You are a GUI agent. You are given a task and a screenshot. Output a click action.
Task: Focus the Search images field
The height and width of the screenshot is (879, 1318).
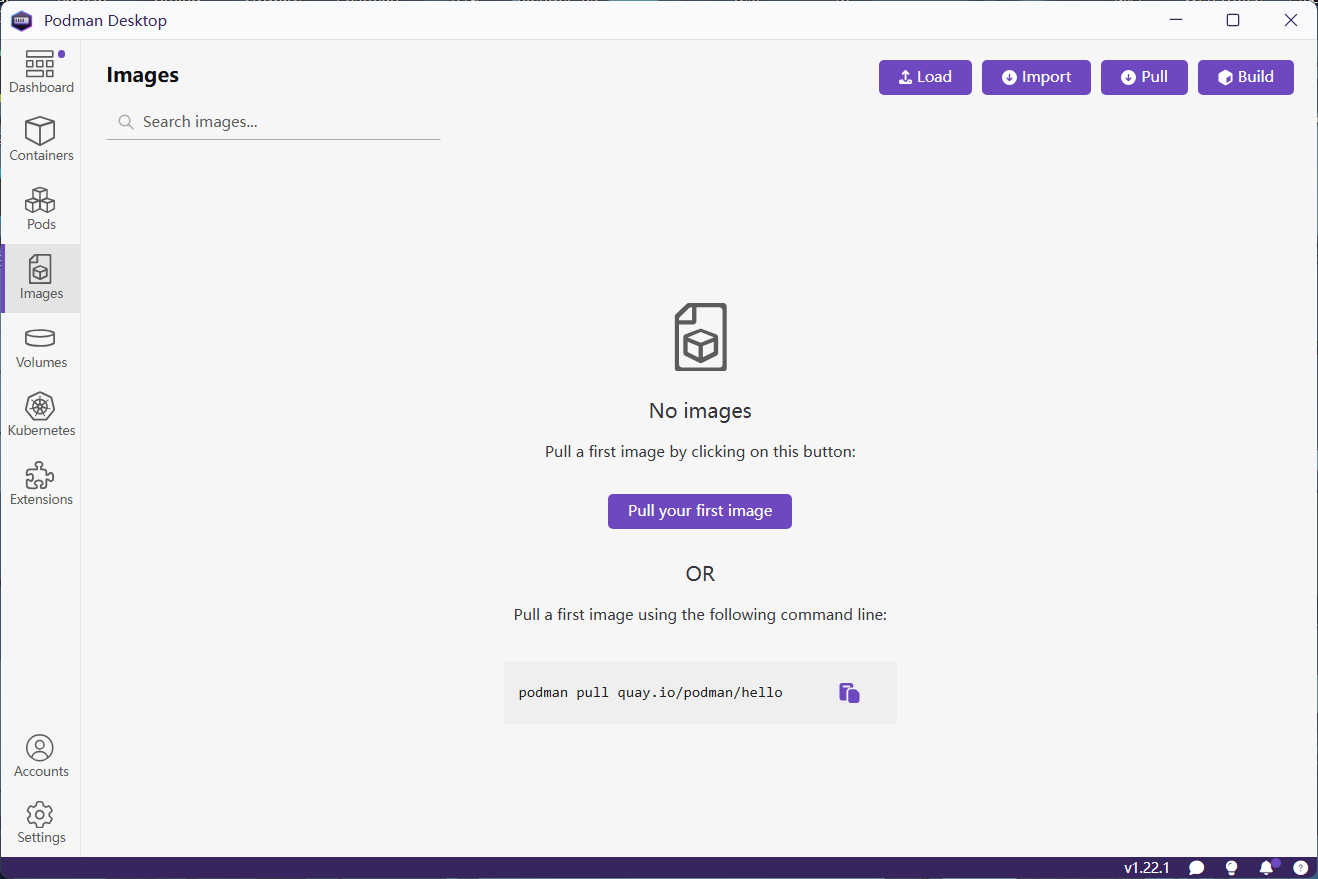click(x=273, y=122)
